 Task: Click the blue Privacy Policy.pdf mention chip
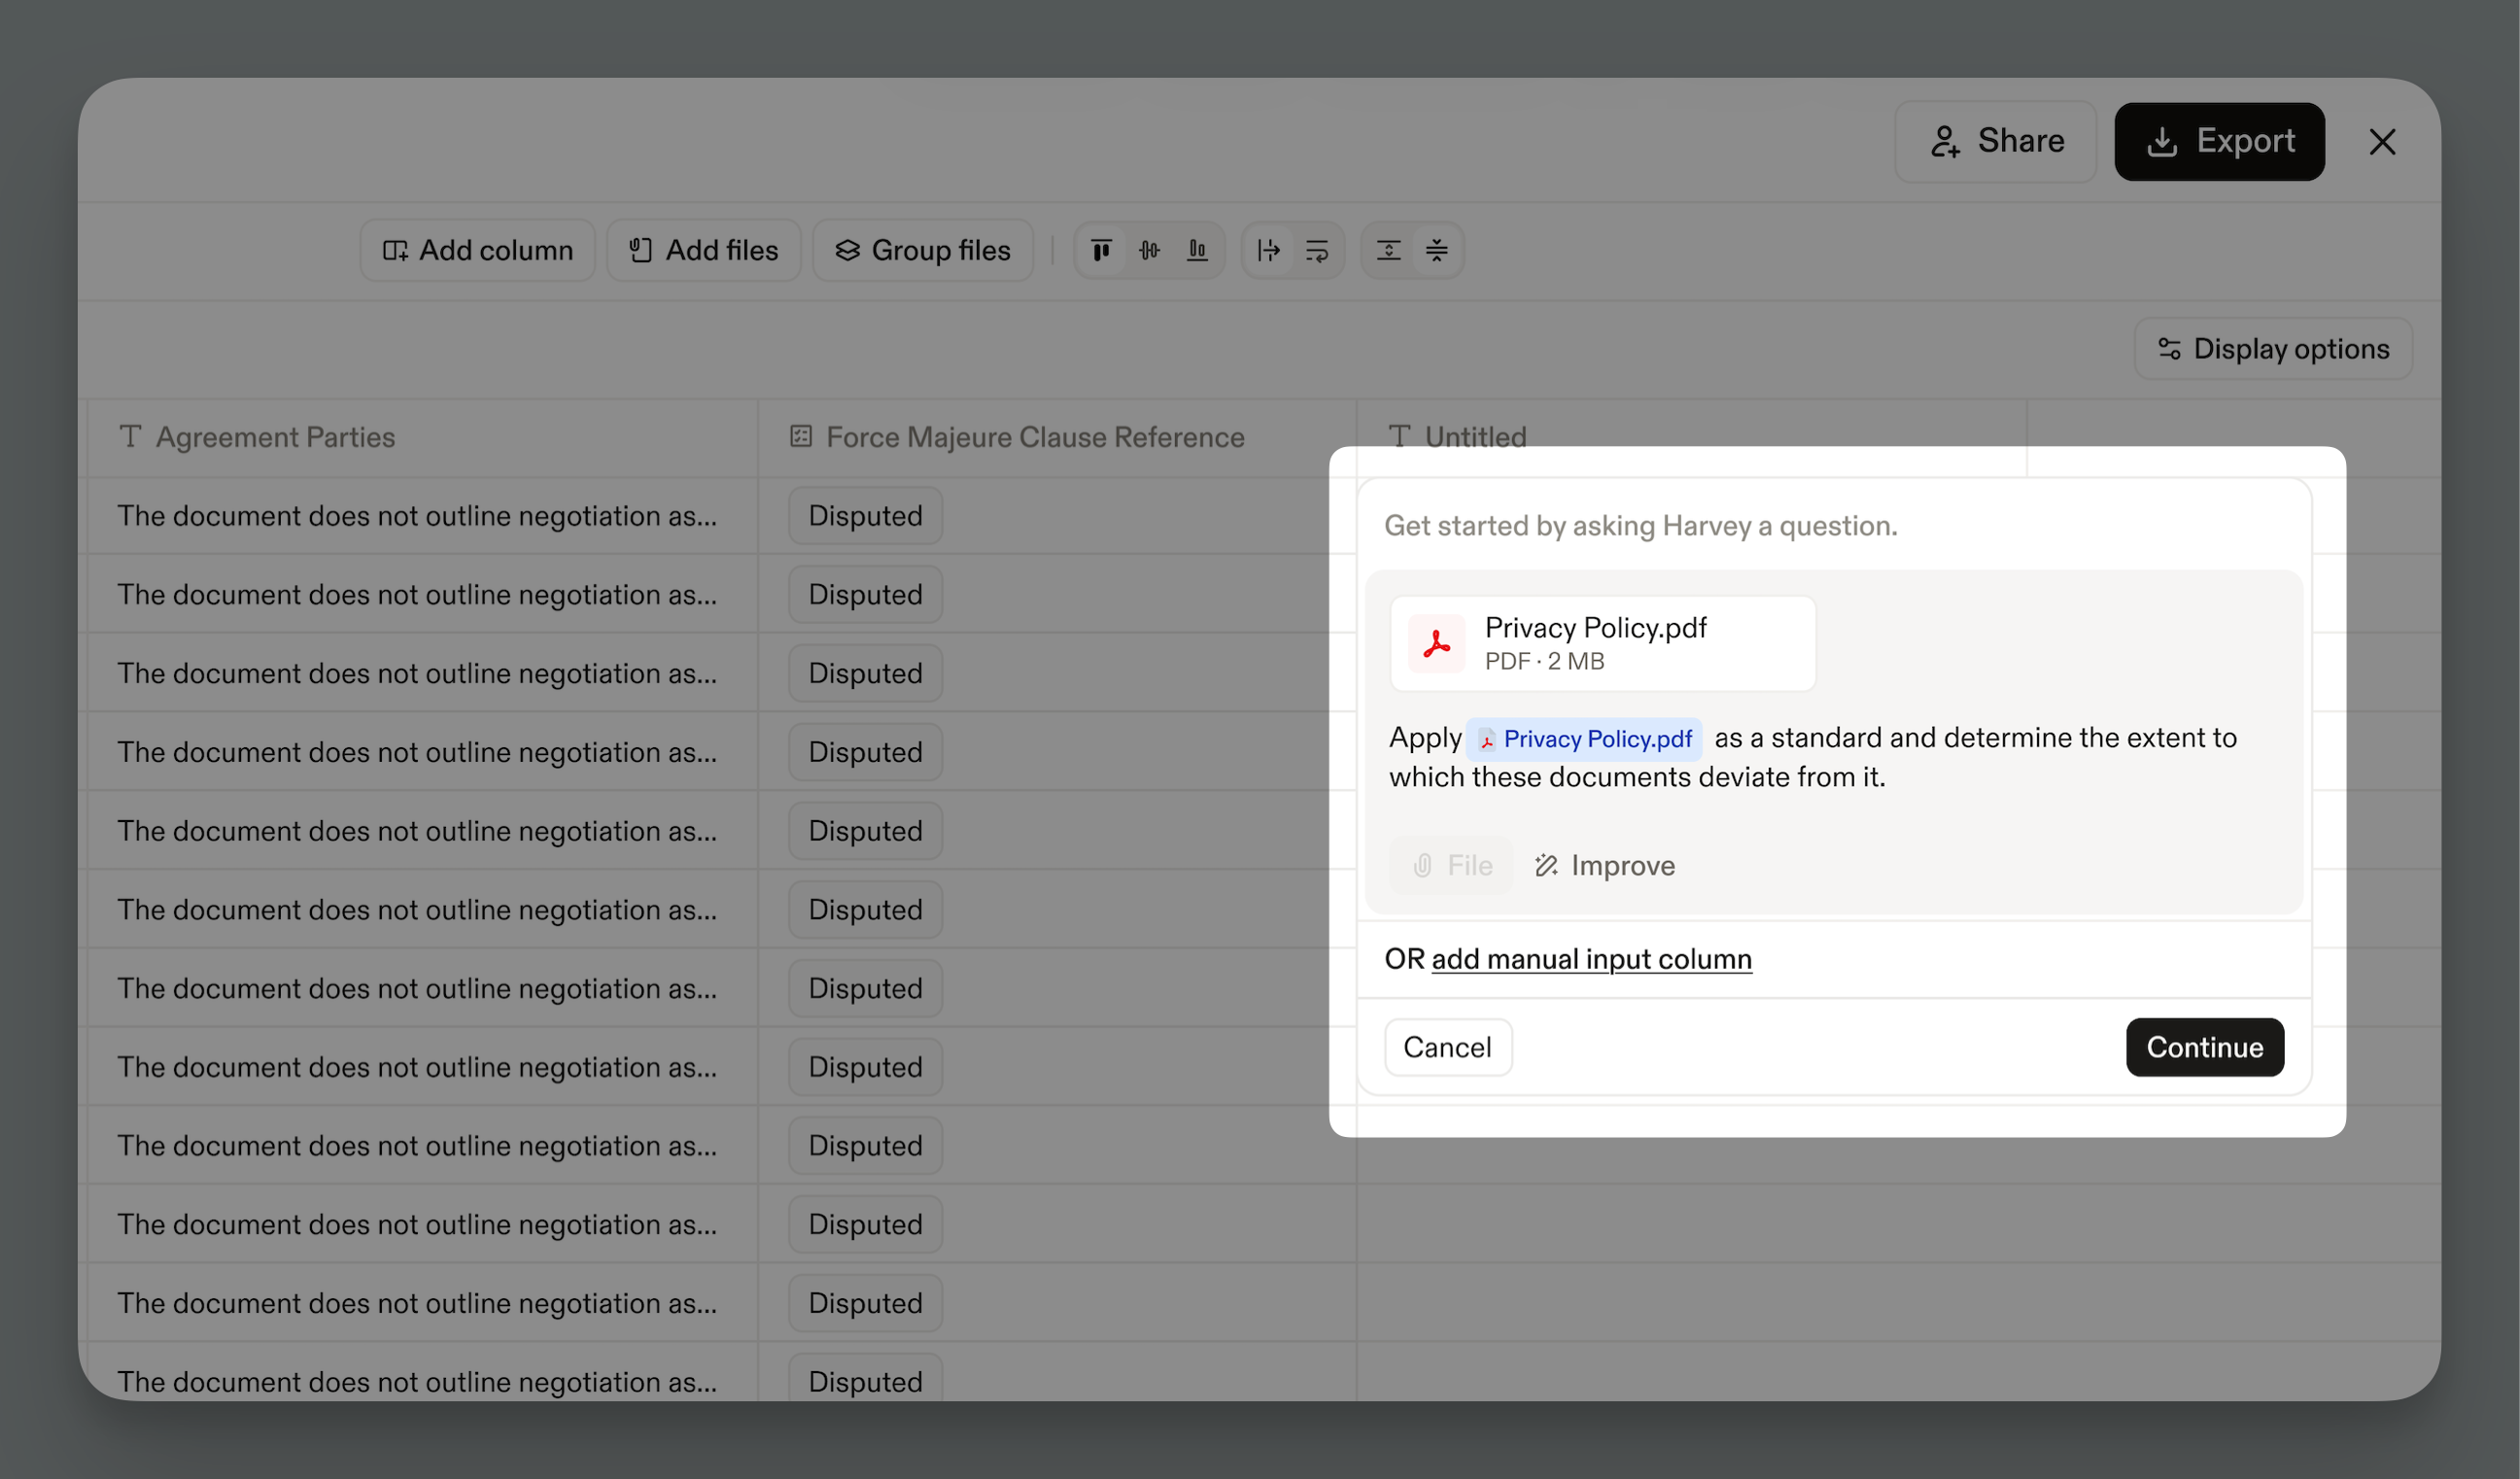[x=1584, y=739]
